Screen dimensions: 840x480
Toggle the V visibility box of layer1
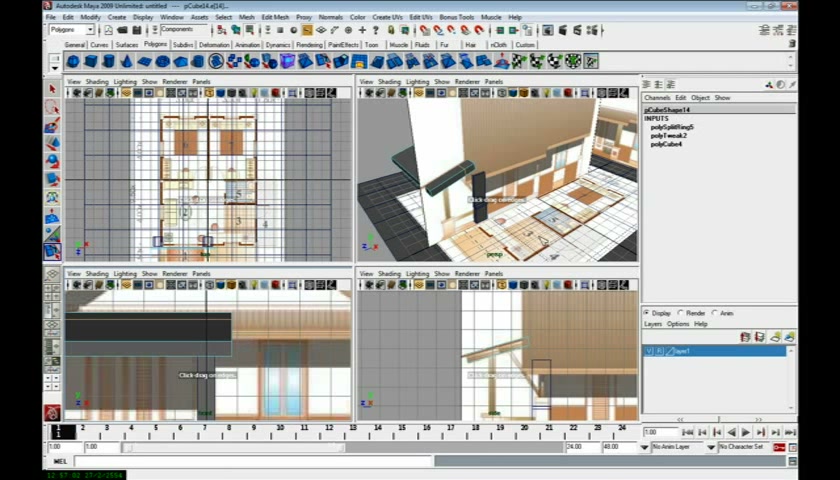[649, 351]
